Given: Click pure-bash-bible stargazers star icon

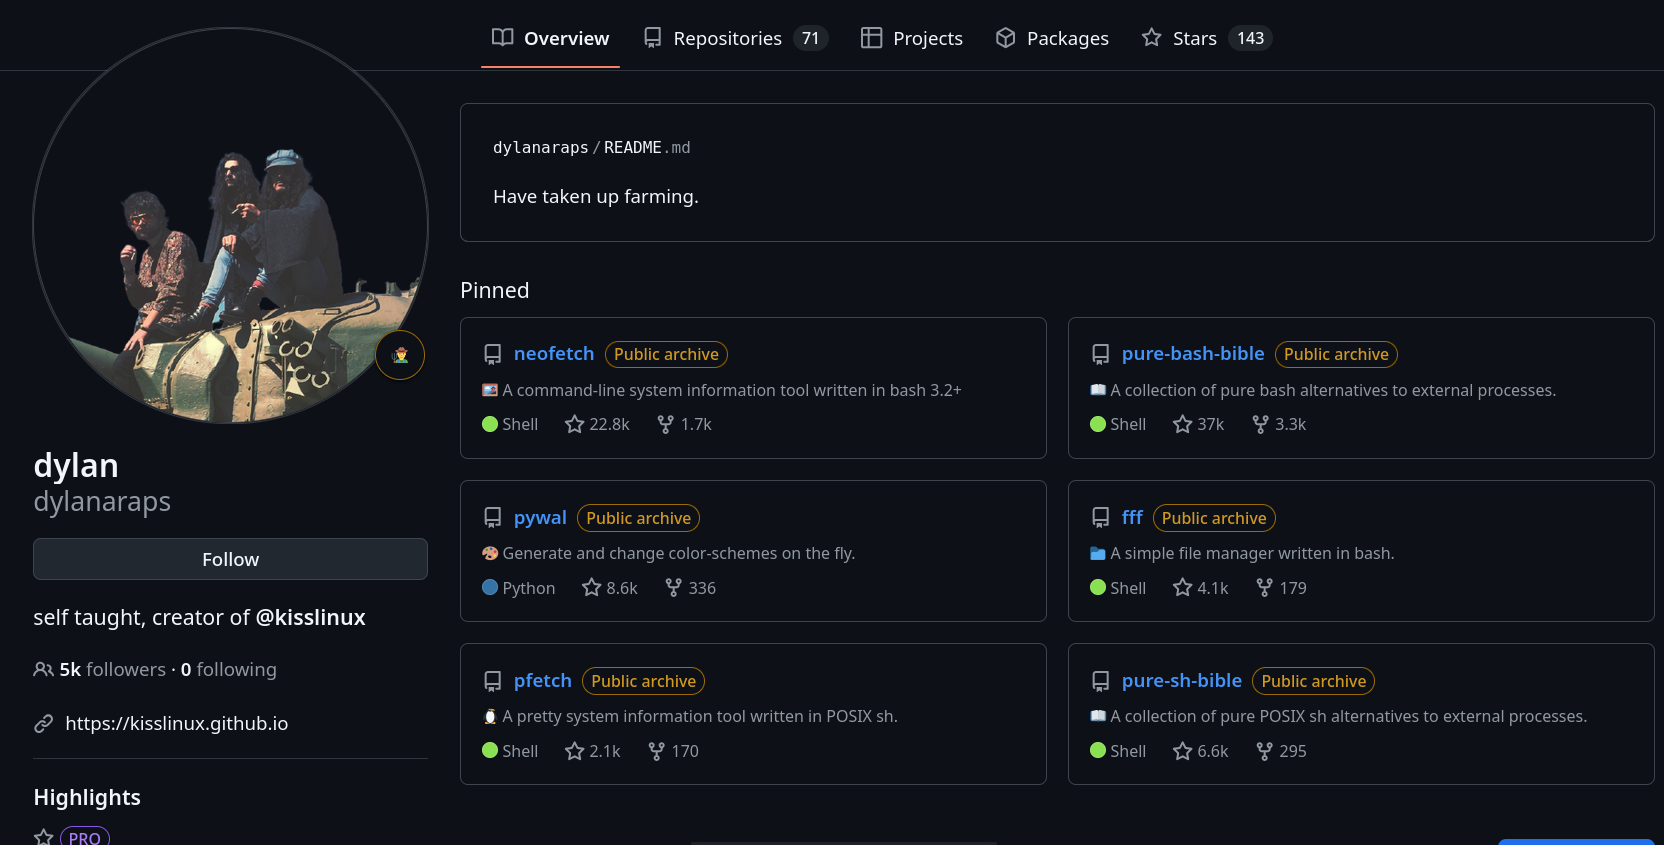Looking at the screenshot, I should click(x=1182, y=424).
